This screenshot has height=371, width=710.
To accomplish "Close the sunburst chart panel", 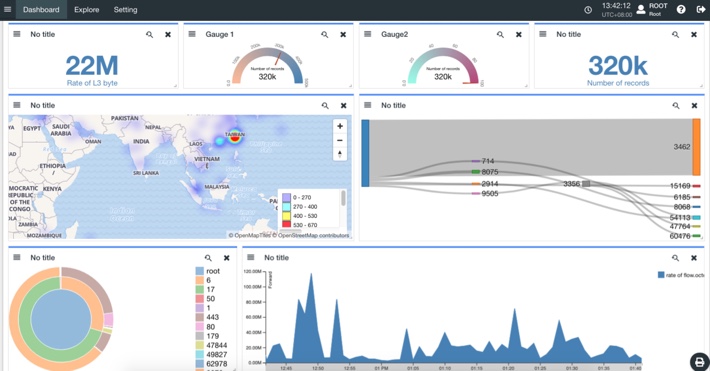I will (227, 258).
